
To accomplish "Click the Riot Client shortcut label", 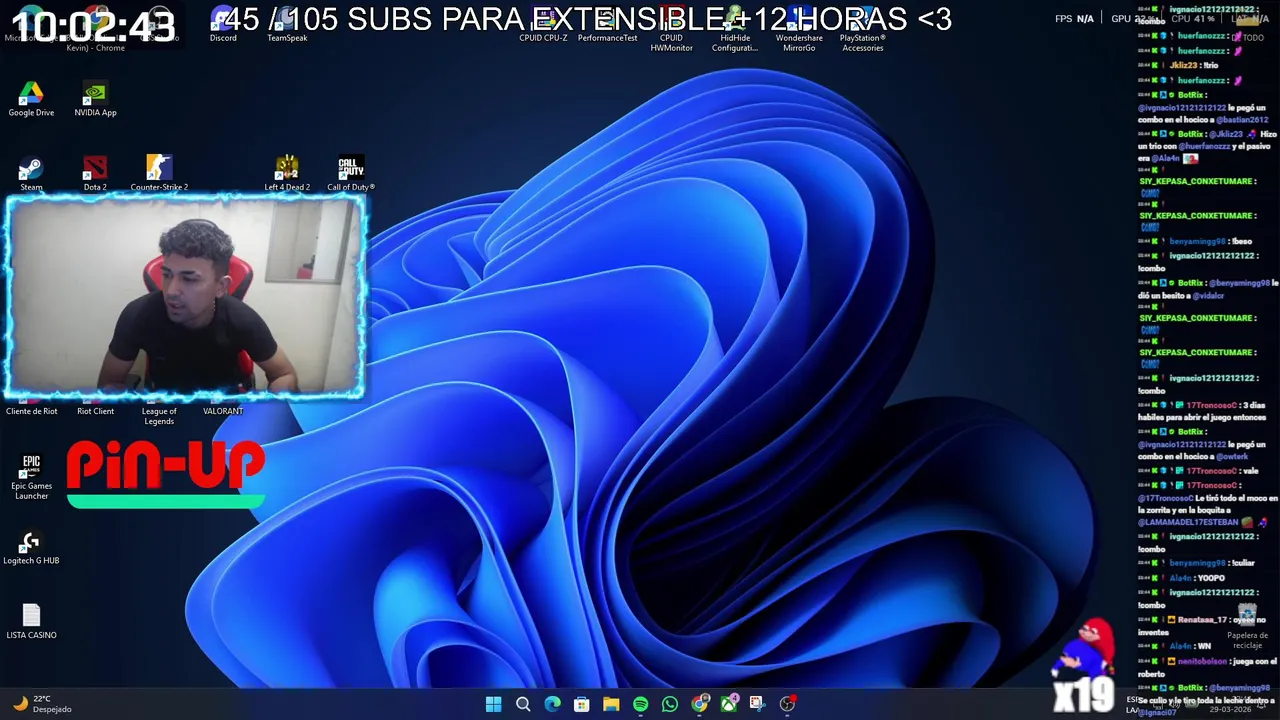I will (x=95, y=411).
